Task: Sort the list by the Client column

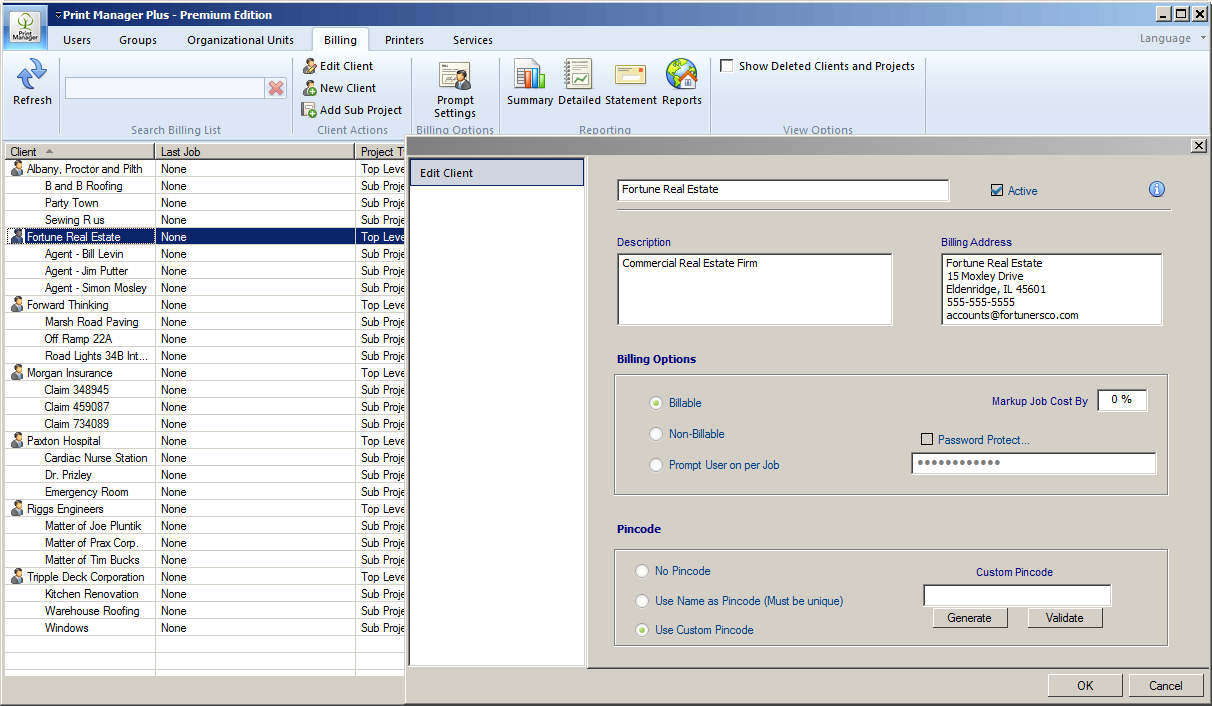Action: tap(80, 151)
